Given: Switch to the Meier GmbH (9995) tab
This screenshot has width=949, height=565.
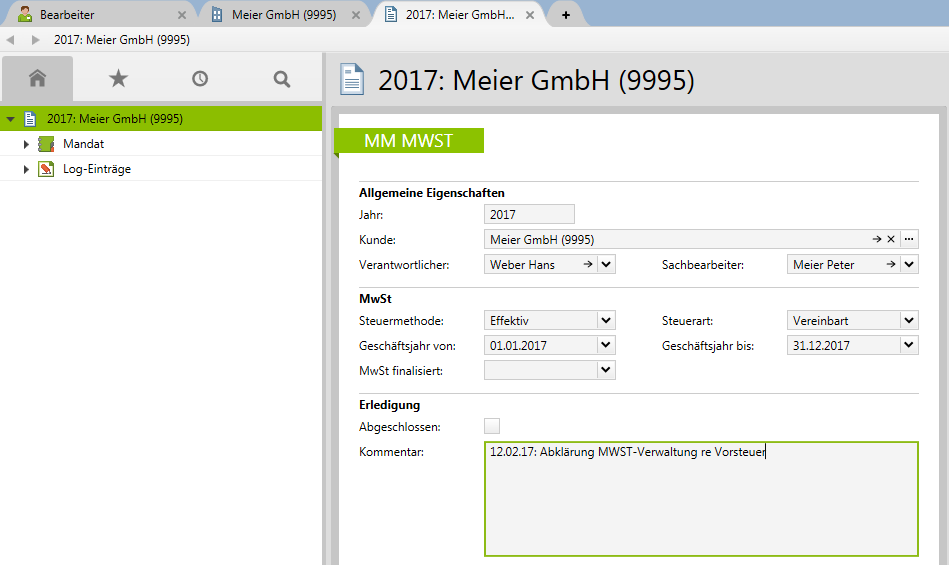Looking at the screenshot, I should [x=284, y=15].
